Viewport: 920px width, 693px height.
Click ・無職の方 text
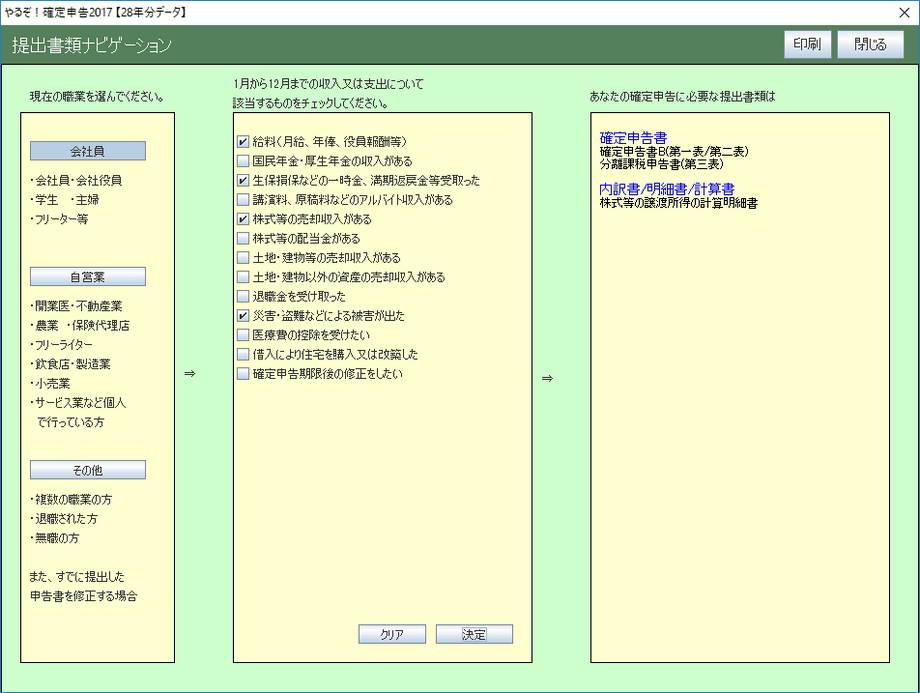coord(54,538)
